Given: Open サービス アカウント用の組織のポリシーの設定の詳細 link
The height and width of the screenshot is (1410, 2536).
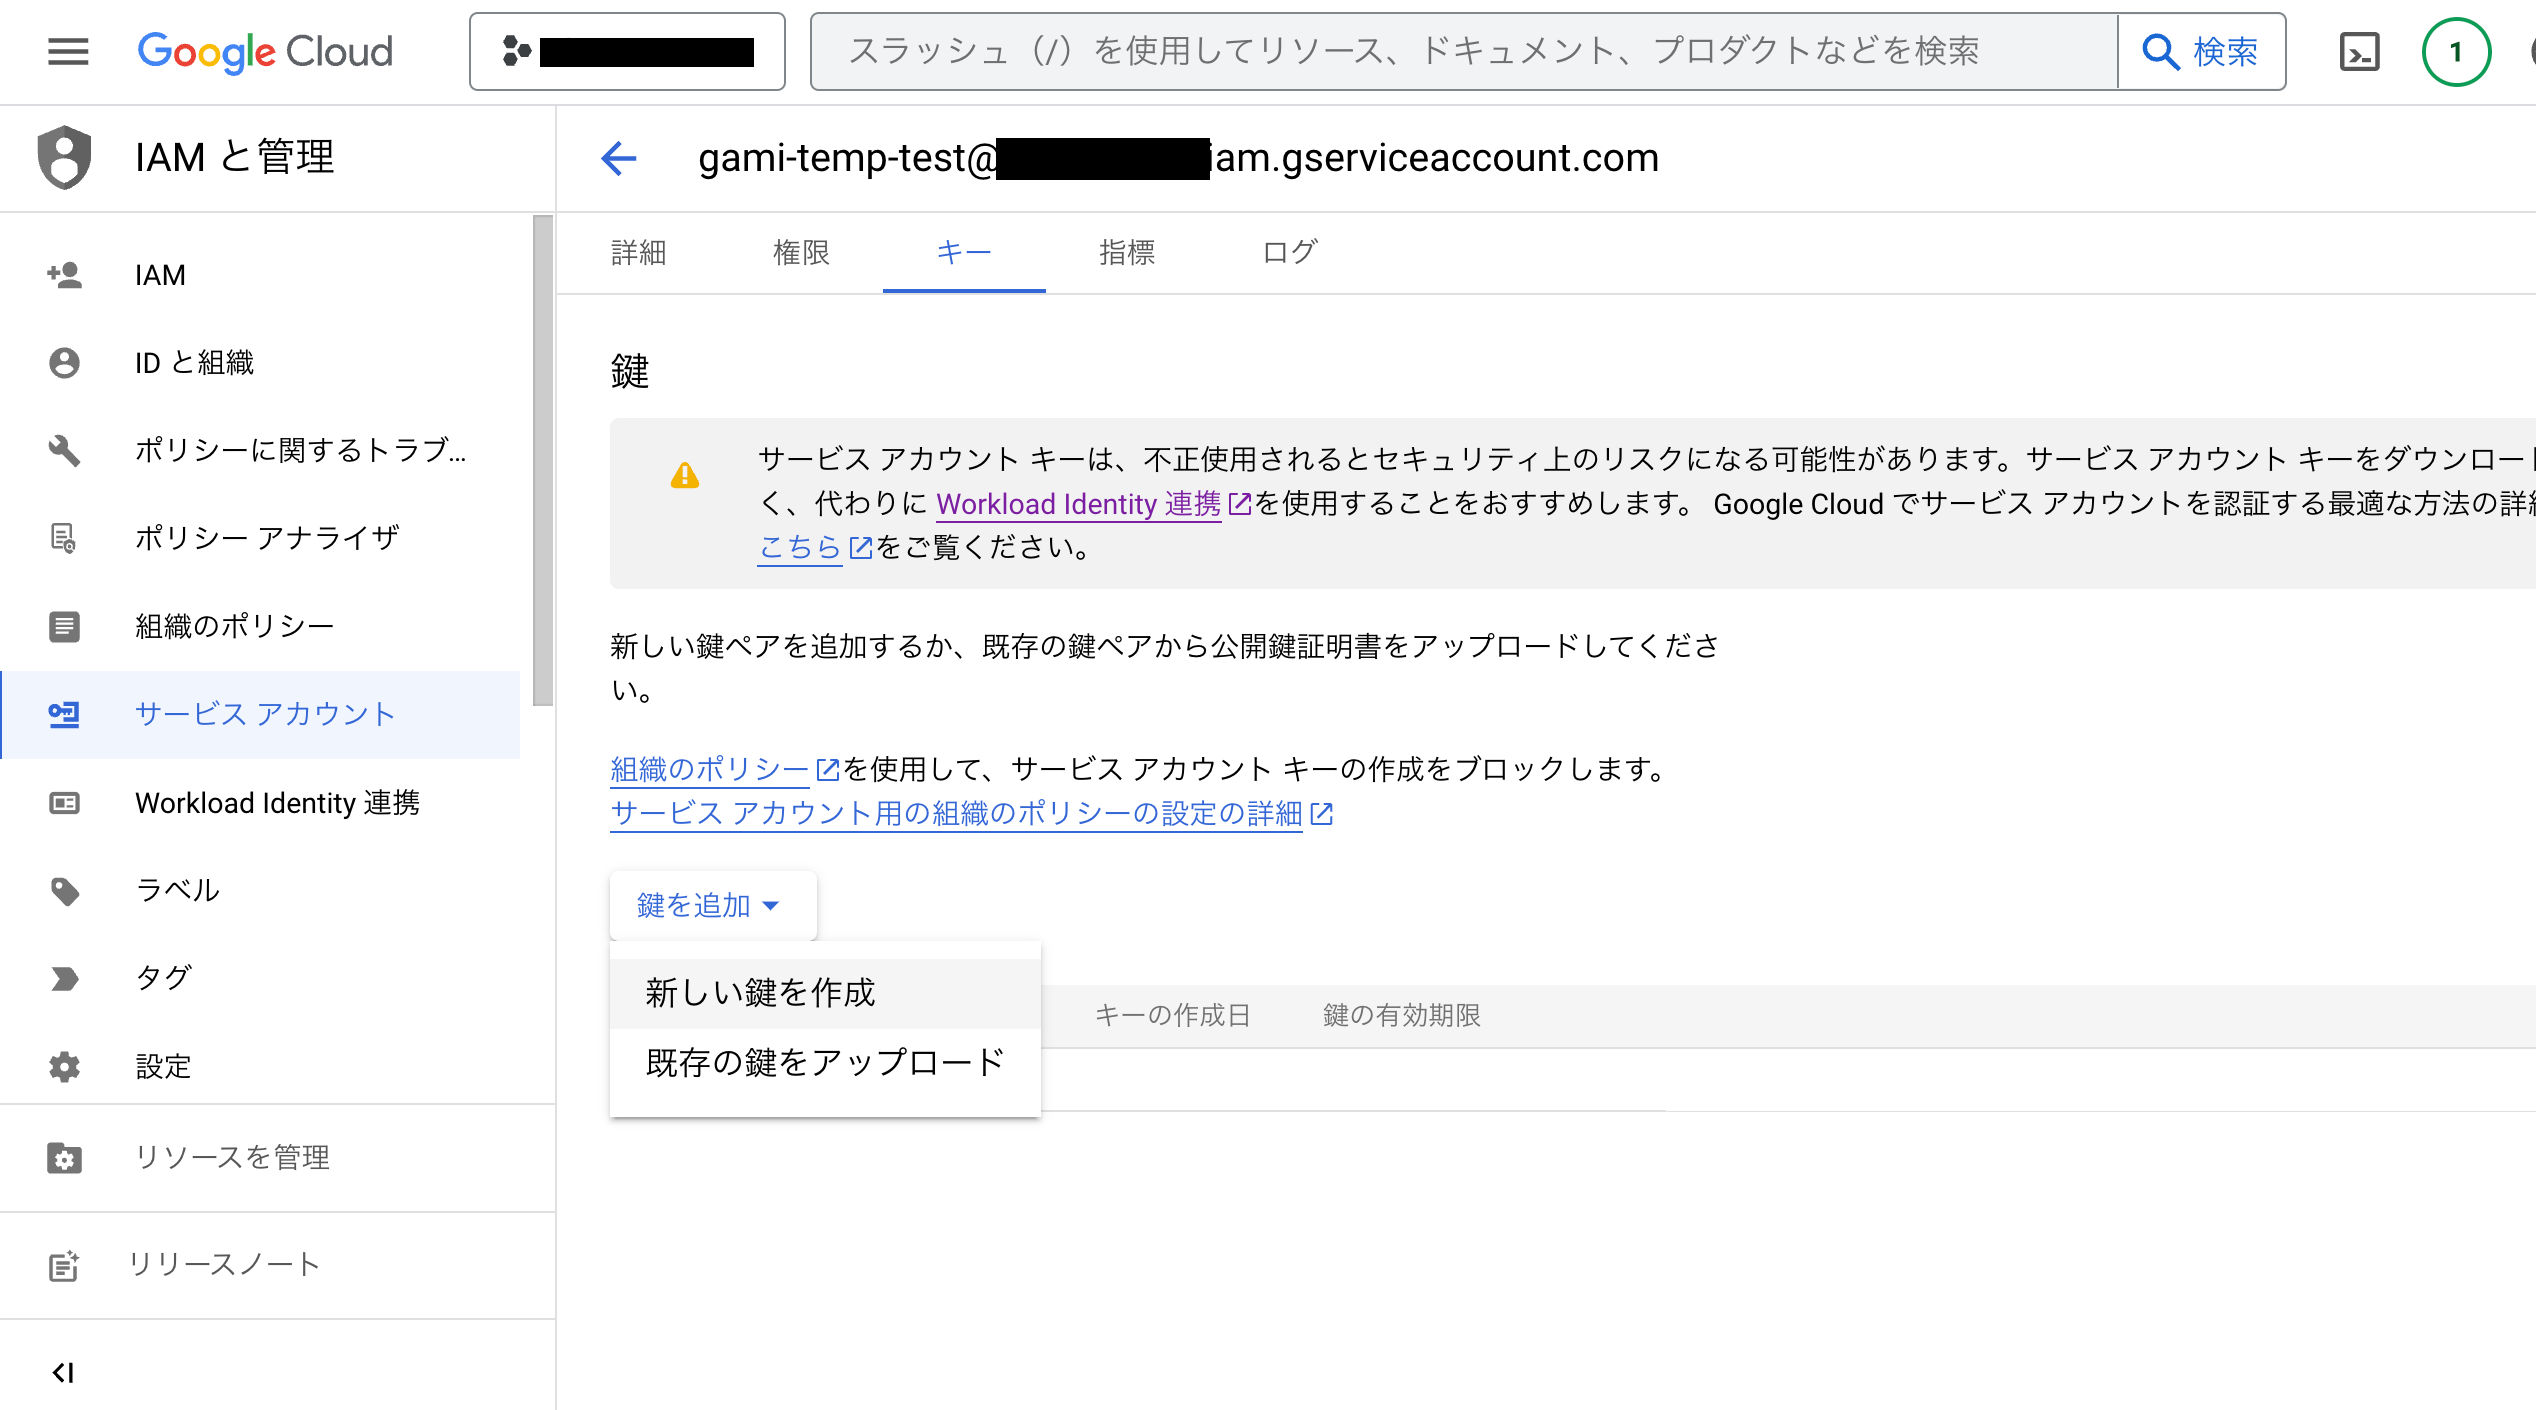Looking at the screenshot, I should coord(956,813).
